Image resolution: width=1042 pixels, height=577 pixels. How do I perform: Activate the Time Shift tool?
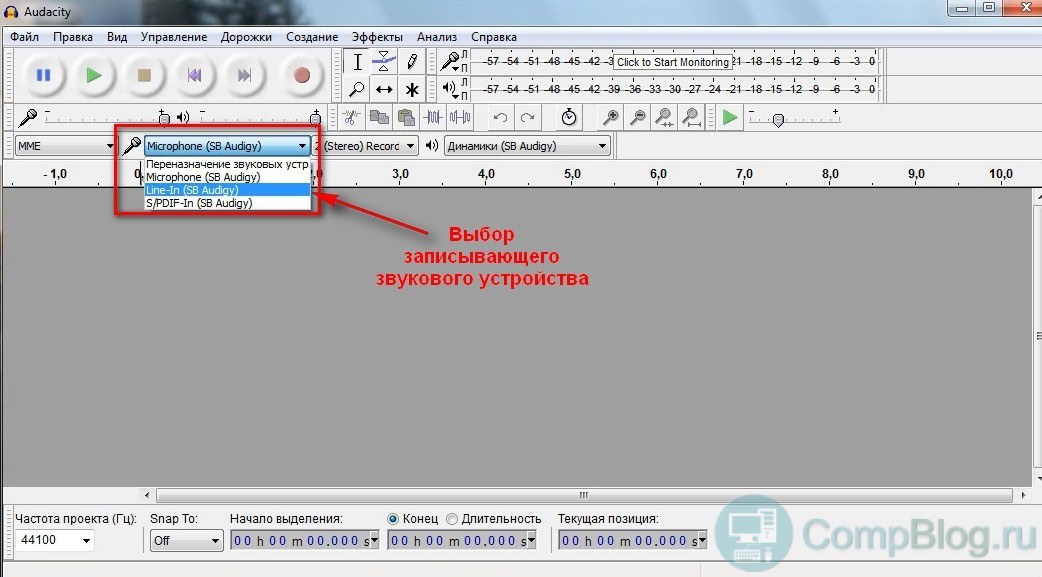click(x=384, y=89)
